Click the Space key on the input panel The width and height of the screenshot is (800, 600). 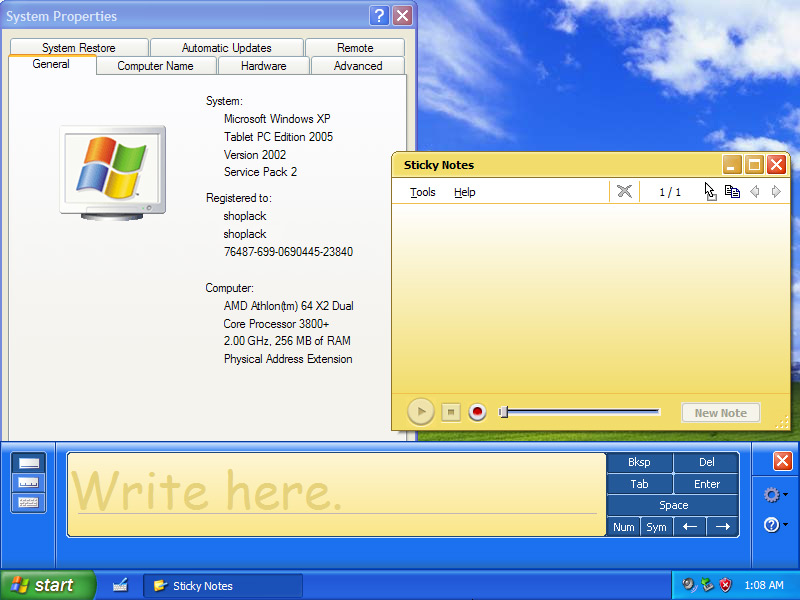673,505
